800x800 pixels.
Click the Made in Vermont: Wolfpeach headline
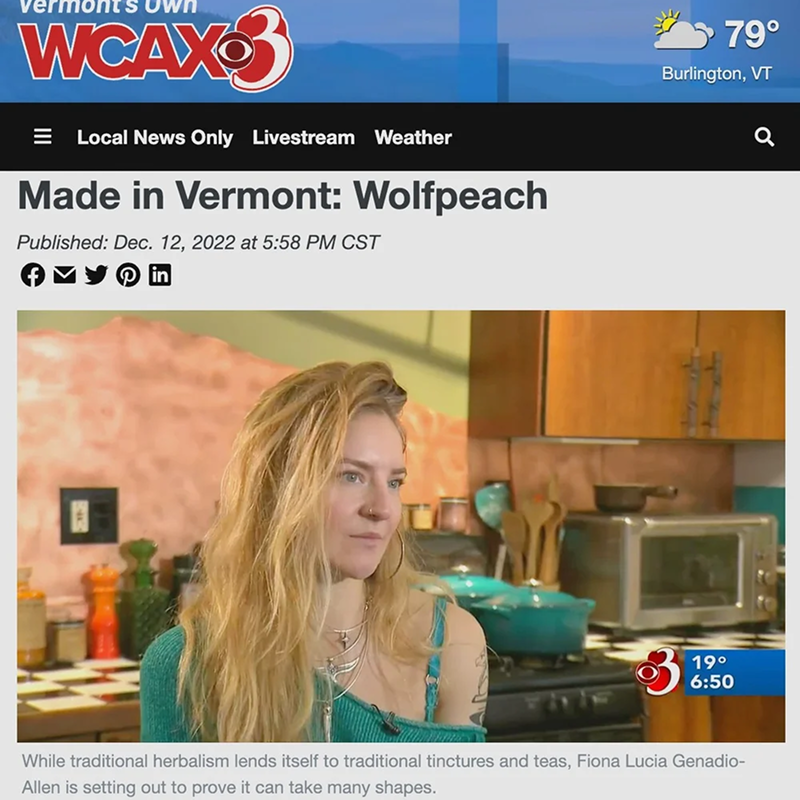point(283,195)
